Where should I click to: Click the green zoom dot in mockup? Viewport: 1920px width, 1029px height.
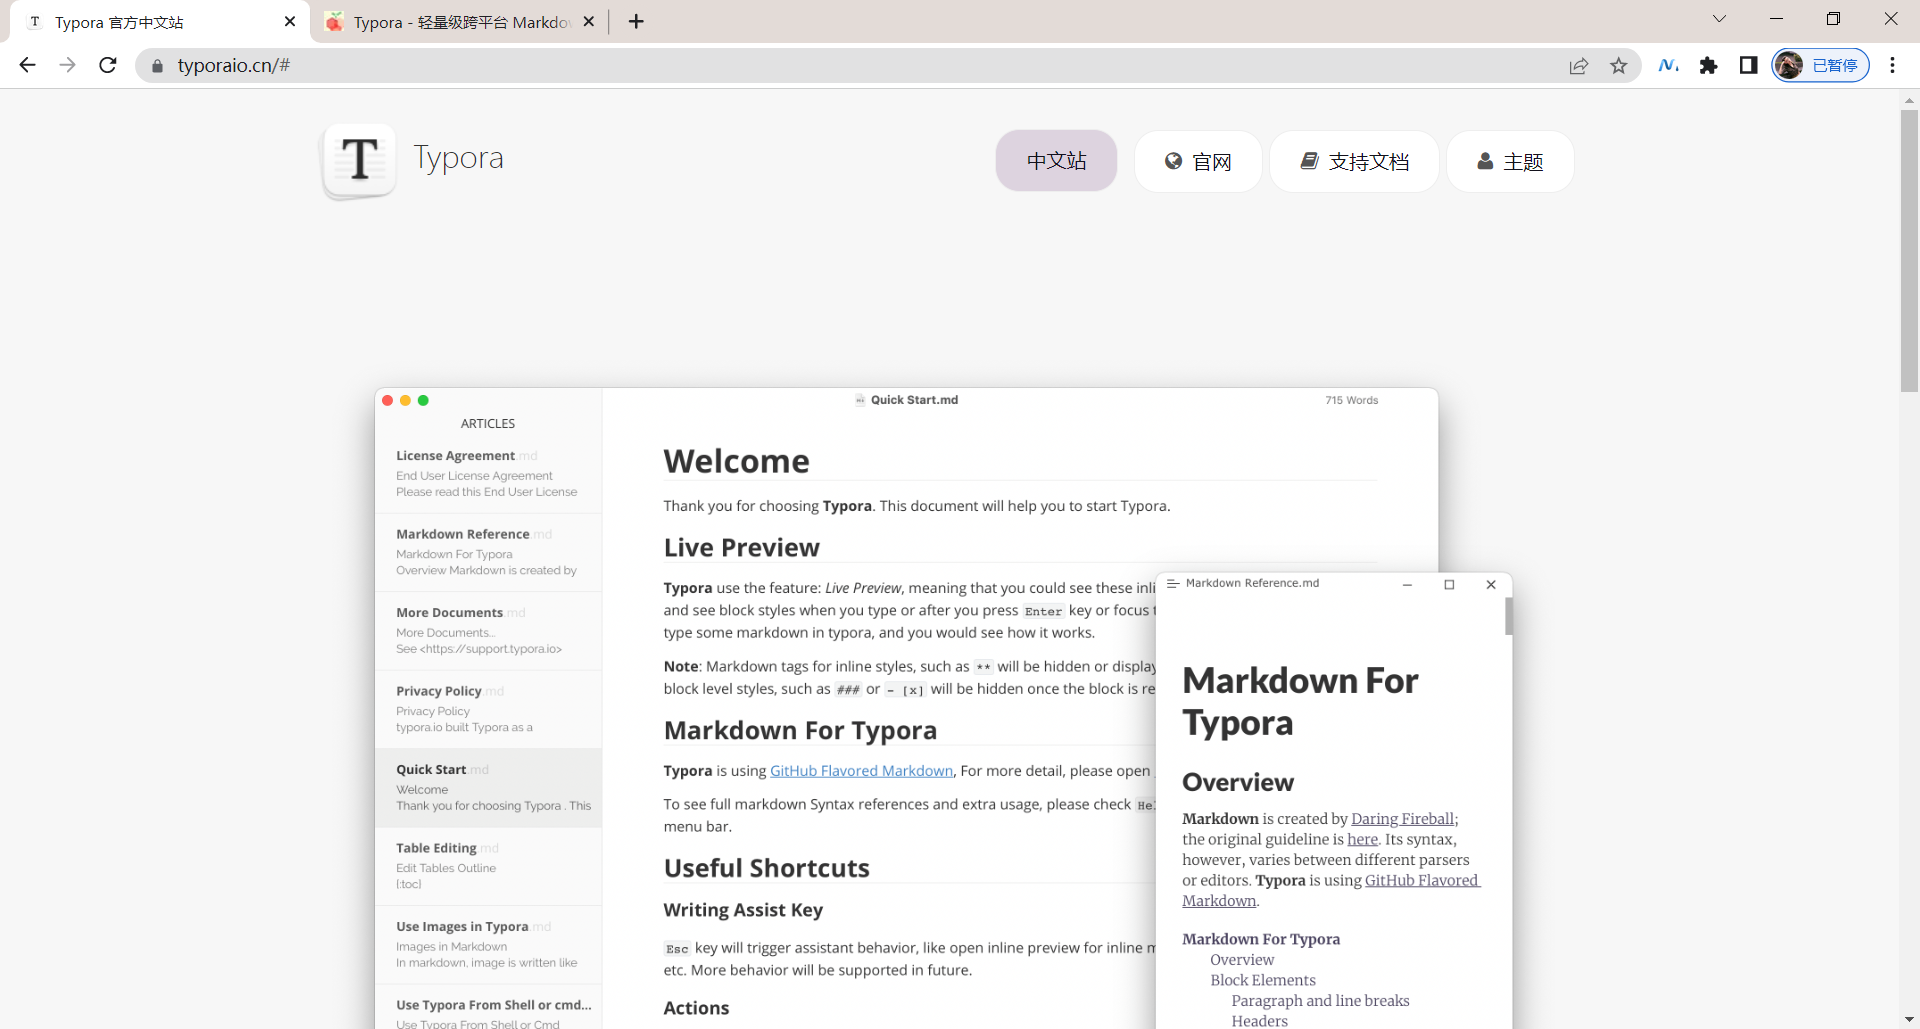(x=423, y=400)
